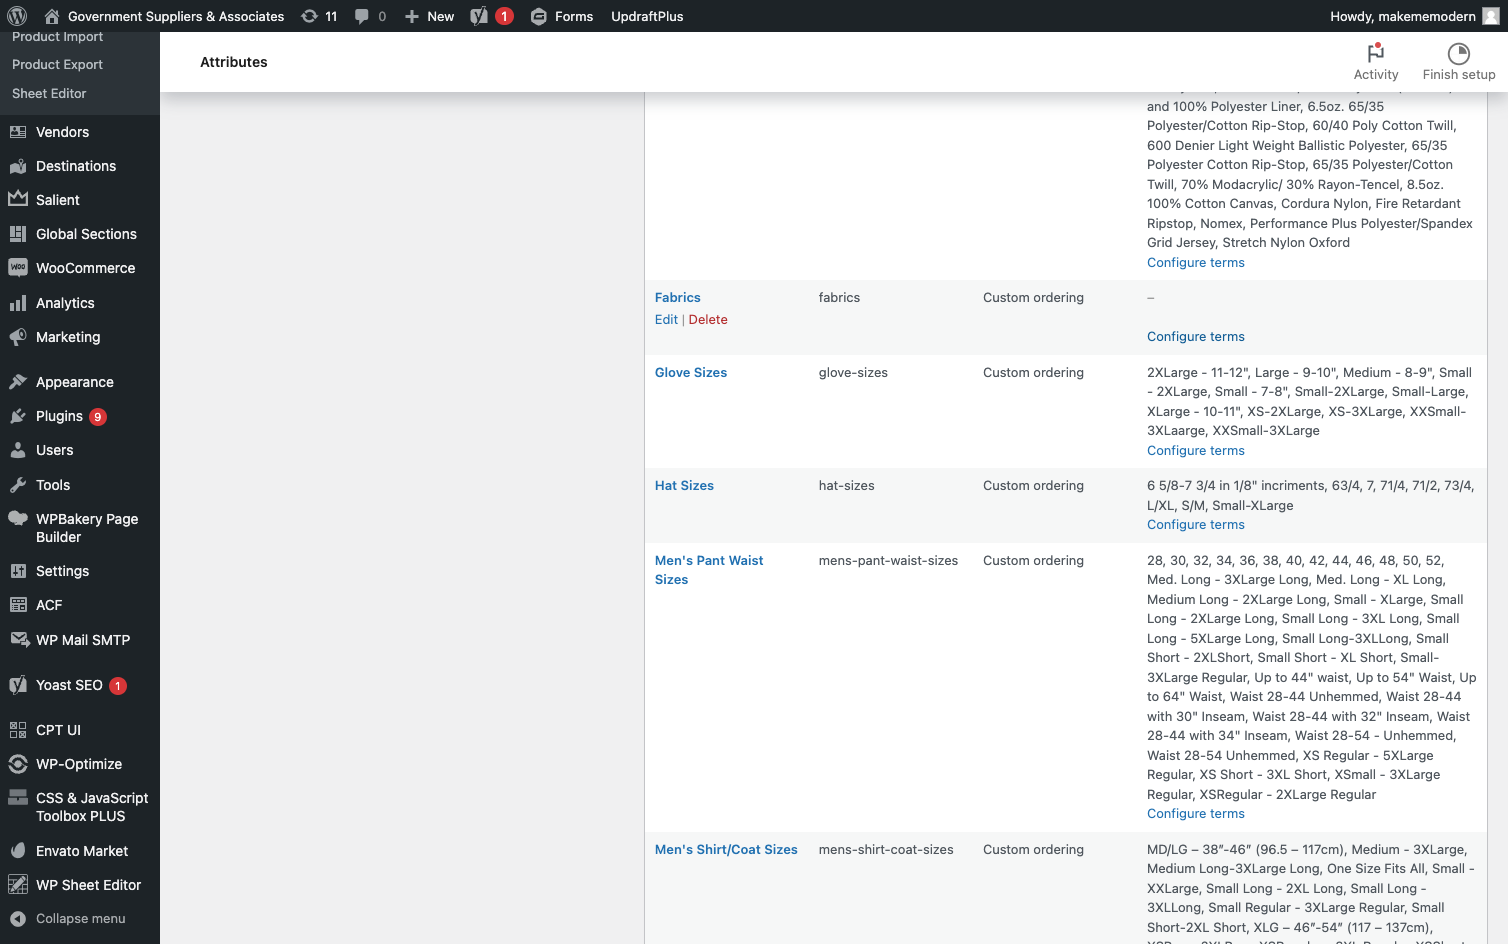Image resolution: width=1508 pixels, height=944 pixels.
Task: Open the Fabrics attribute link
Action: [677, 297]
